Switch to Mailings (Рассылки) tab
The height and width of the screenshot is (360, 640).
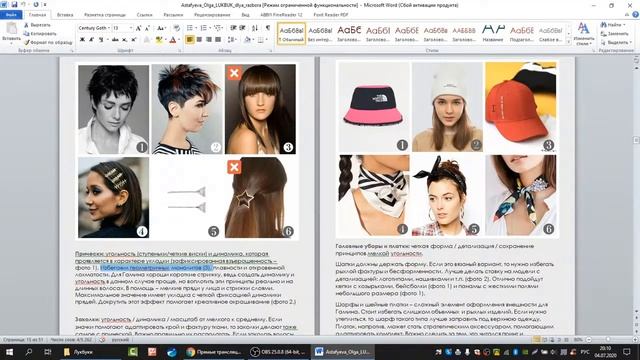tap(173, 15)
